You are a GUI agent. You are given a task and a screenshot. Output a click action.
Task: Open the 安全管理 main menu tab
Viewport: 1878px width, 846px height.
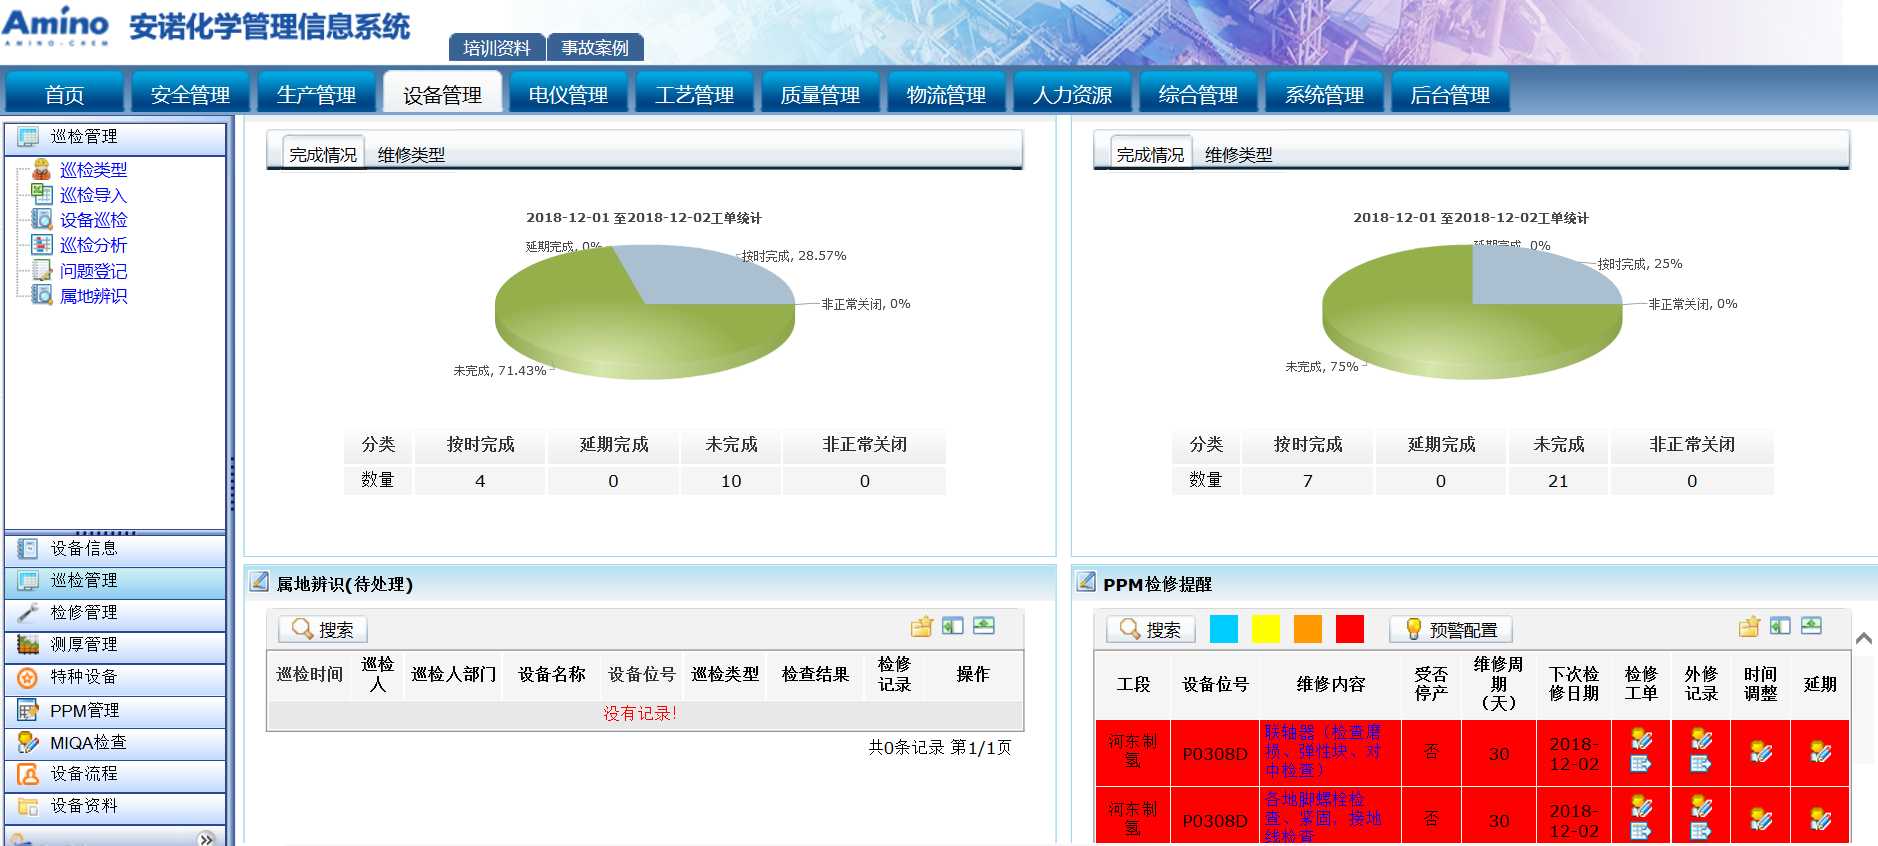(x=190, y=95)
